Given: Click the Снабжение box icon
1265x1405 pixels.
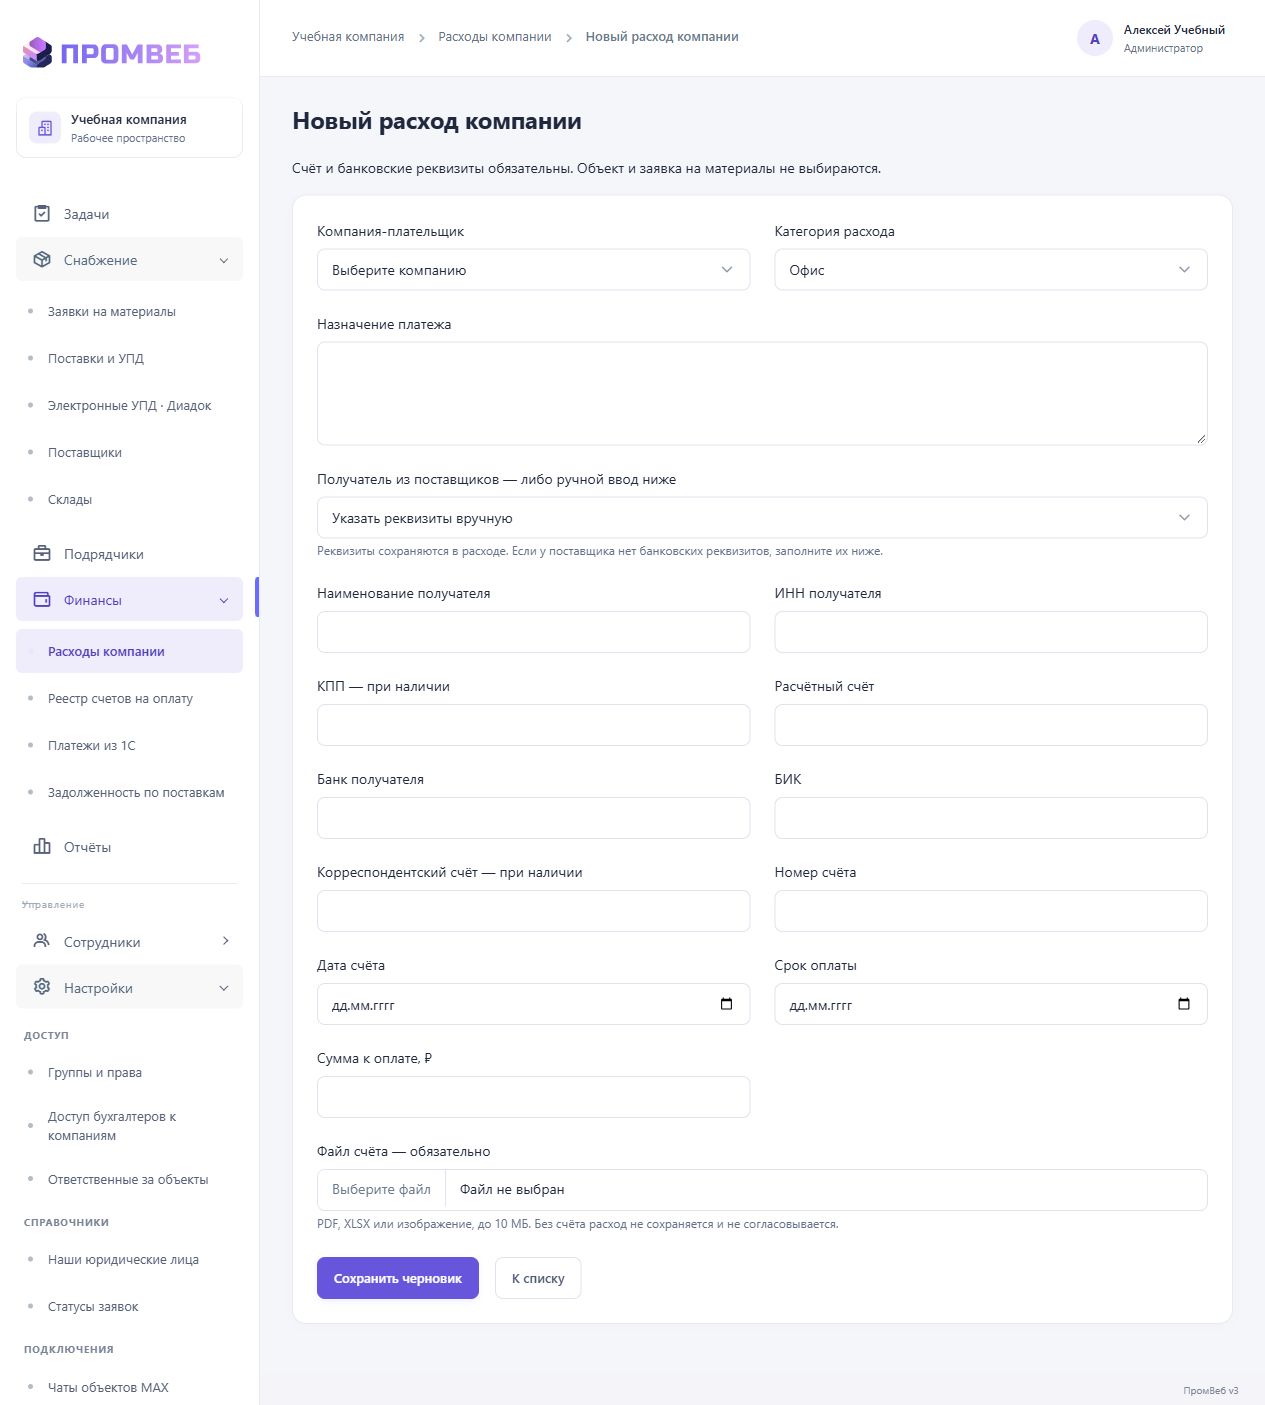Looking at the screenshot, I should [42, 260].
